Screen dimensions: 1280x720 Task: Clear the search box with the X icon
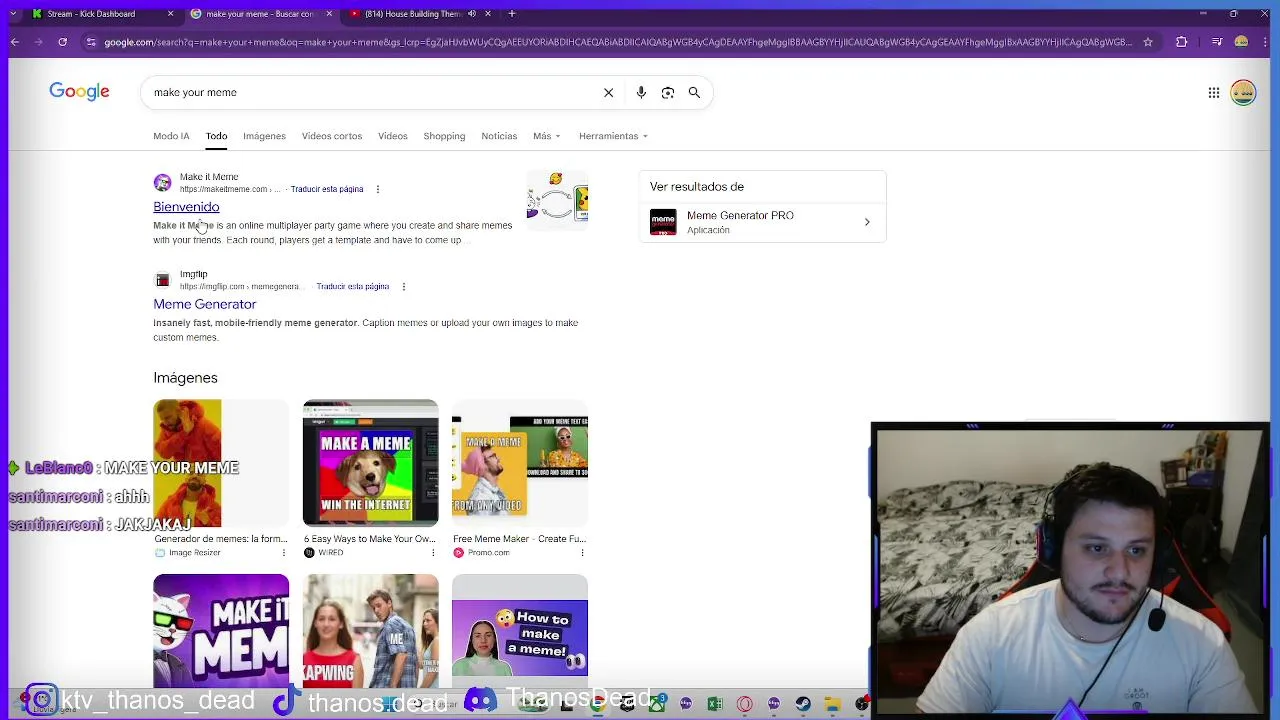coord(608,92)
